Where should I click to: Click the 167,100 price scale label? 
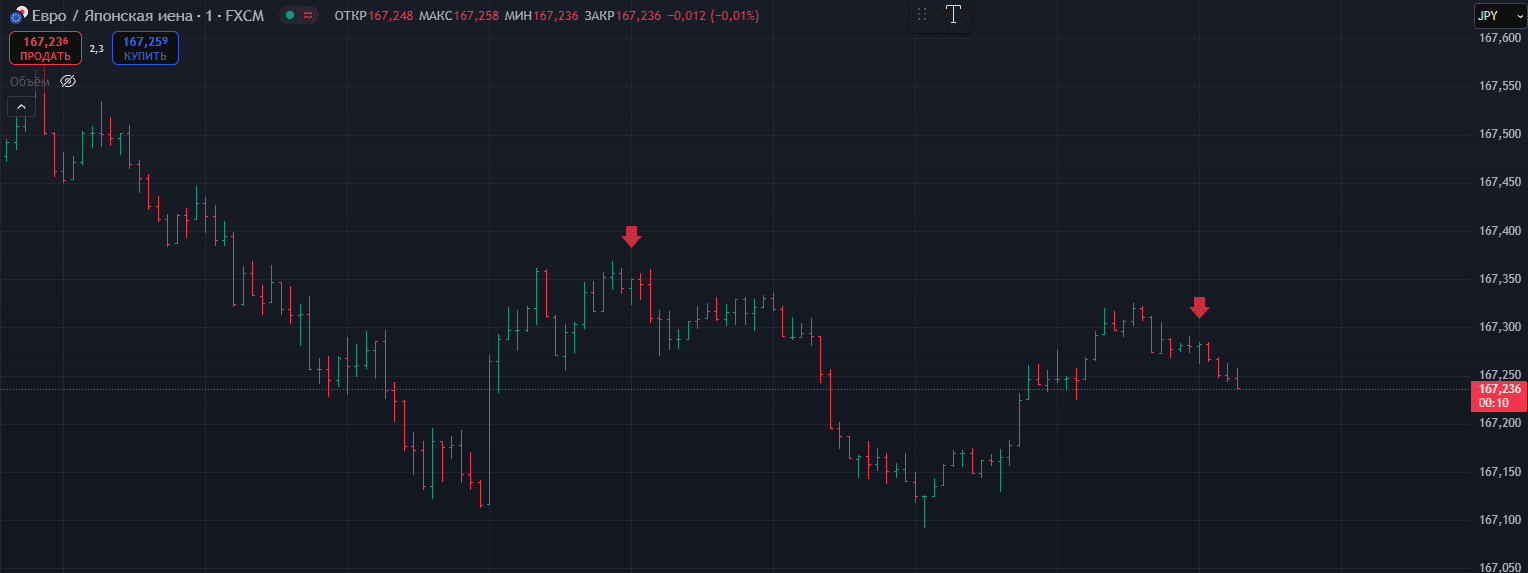[1499, 519]
